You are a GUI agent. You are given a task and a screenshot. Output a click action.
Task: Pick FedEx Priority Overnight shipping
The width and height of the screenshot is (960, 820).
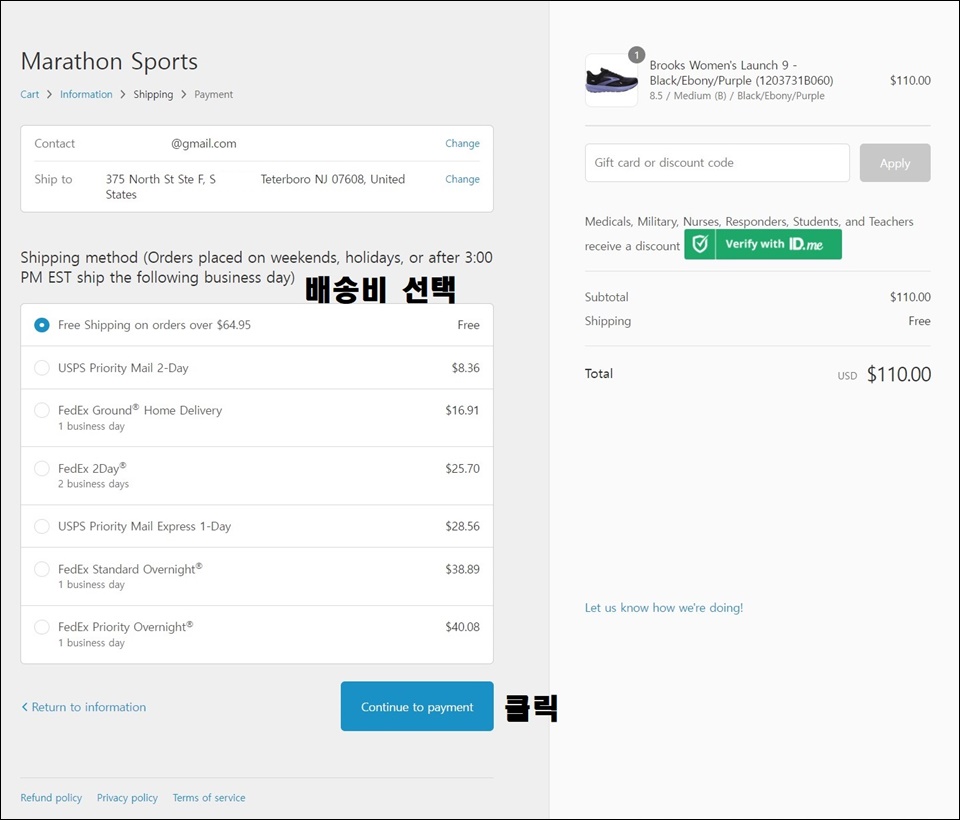42,627
